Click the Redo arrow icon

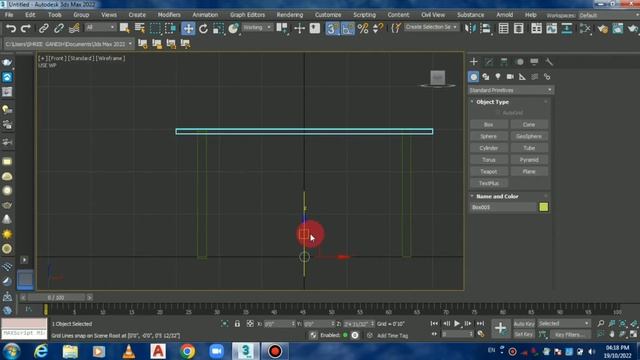click(x=26, y=28)
